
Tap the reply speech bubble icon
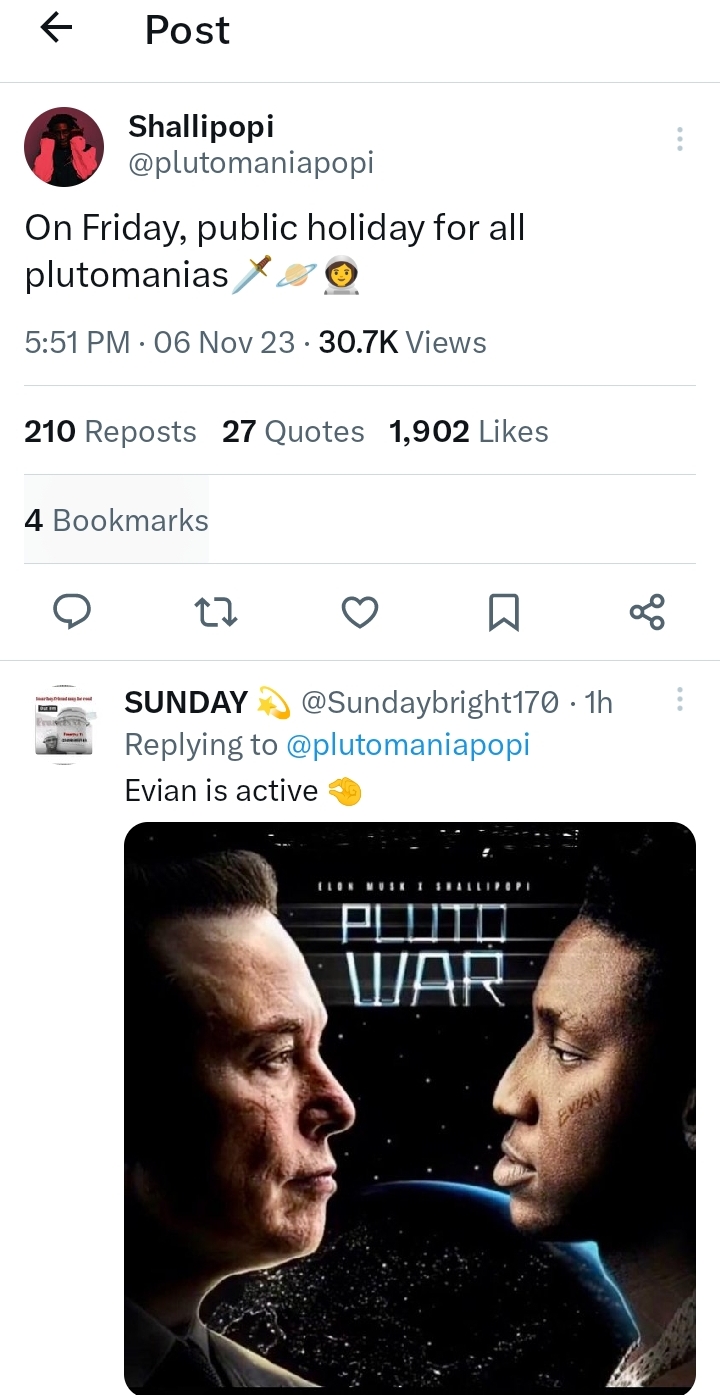pyautogui.click(x=71, y=612)
